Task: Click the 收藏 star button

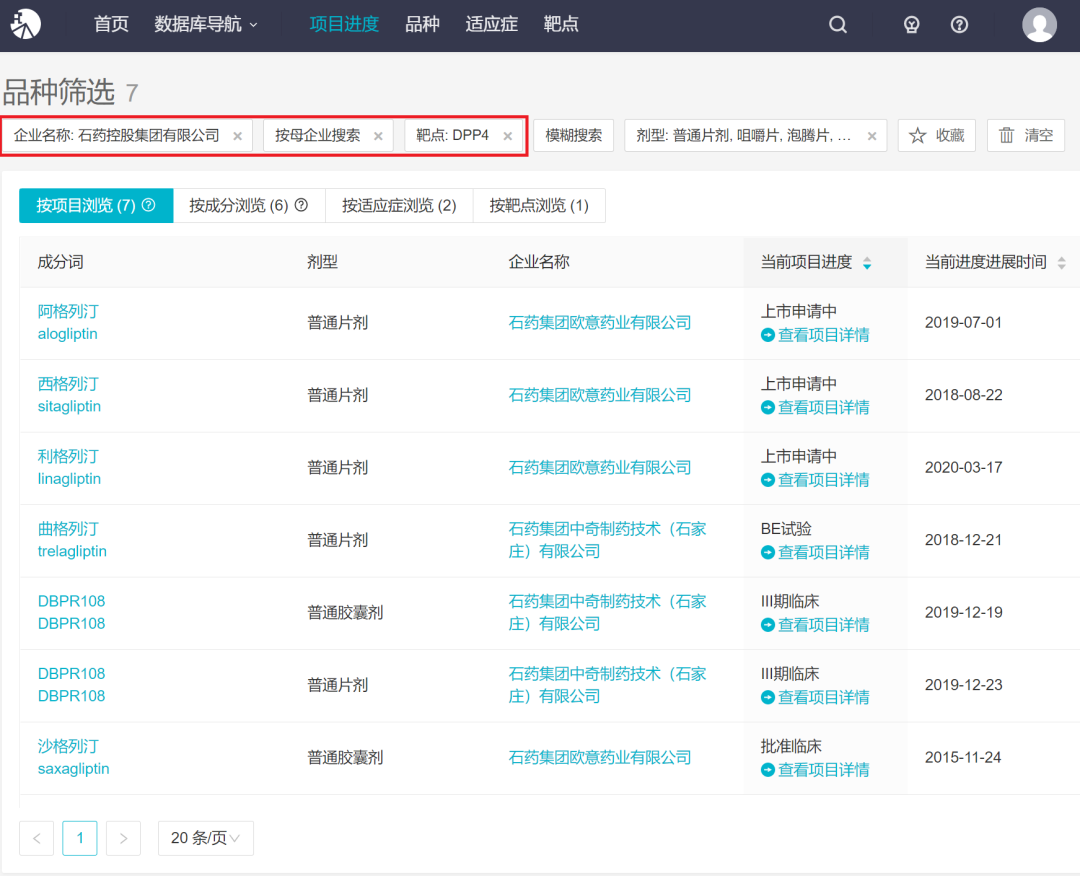Action: click(x=937, y=136)
